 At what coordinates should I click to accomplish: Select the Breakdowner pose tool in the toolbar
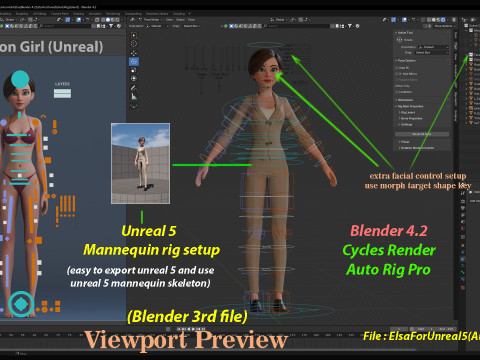134,106
